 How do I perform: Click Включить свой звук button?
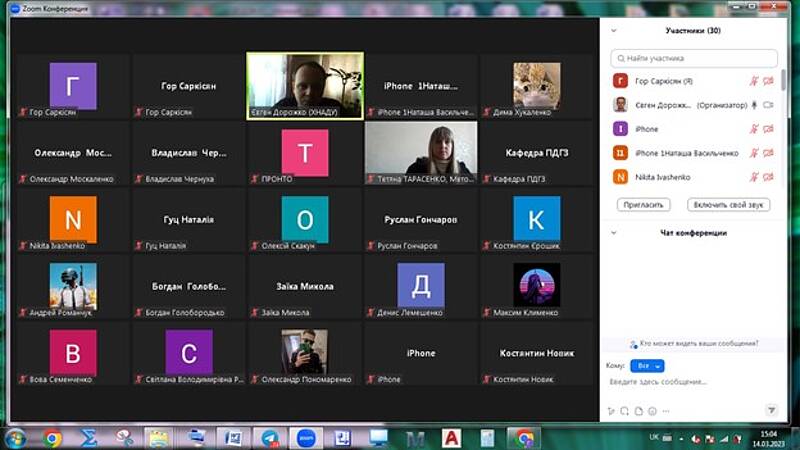[x=727, y=204]
